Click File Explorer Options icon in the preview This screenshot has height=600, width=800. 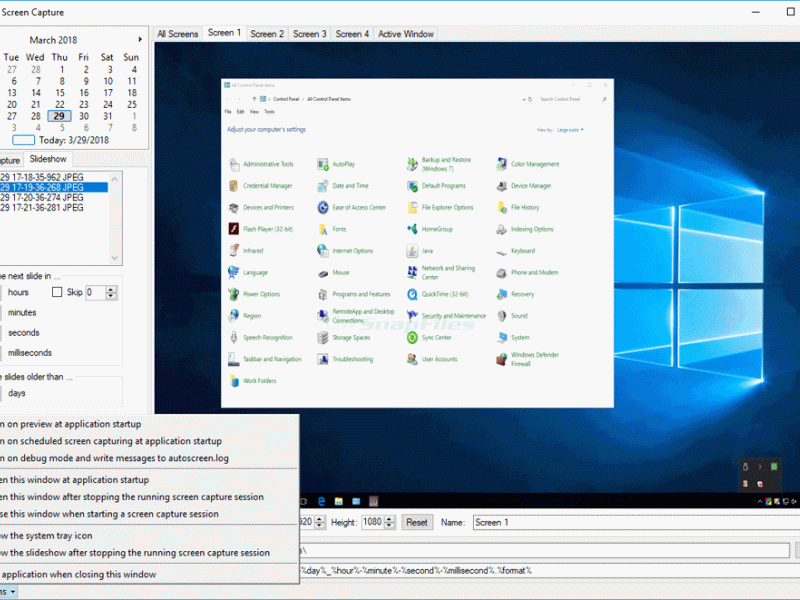click(412, 208)
